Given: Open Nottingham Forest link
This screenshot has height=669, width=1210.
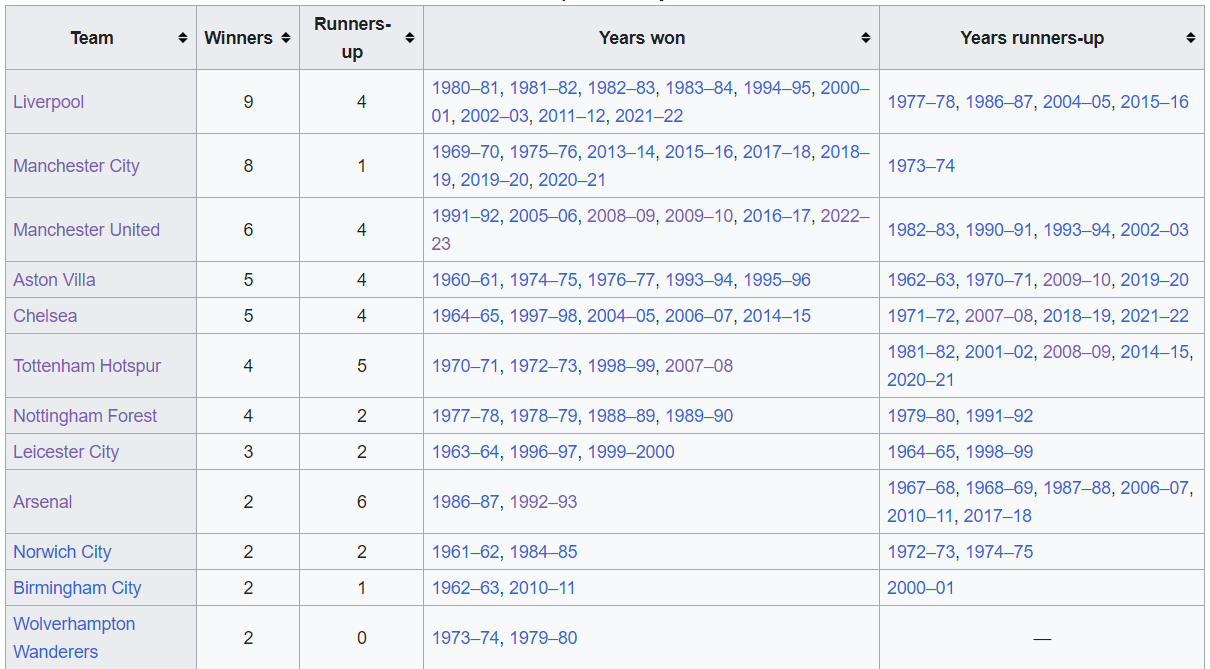Looking at the screenshot, I should 85,416.
